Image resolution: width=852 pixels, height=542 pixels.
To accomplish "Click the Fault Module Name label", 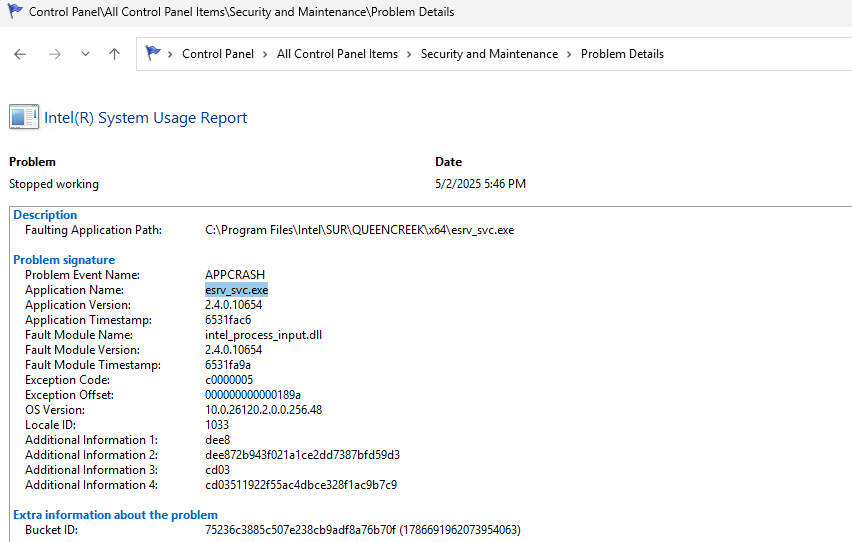I will (79, 335).
